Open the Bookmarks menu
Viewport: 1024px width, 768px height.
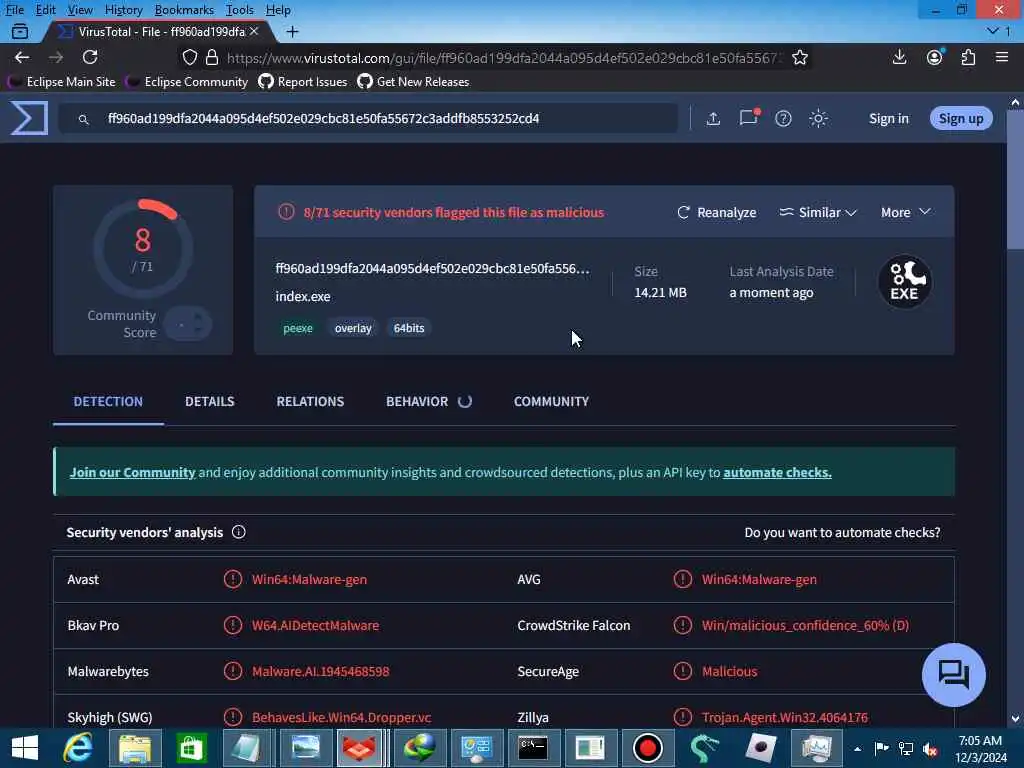pyautogui.click(x=184, y=10)
